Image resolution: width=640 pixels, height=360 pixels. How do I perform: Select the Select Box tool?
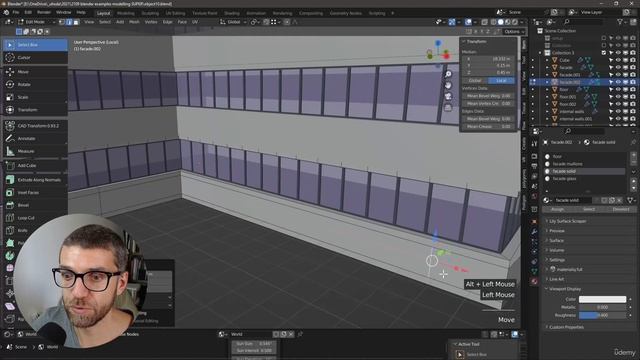(35, 45)
